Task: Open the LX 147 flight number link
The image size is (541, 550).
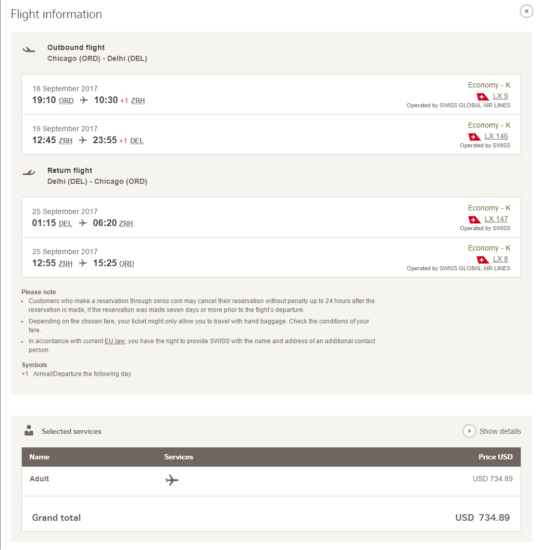Action: [496, 219]
